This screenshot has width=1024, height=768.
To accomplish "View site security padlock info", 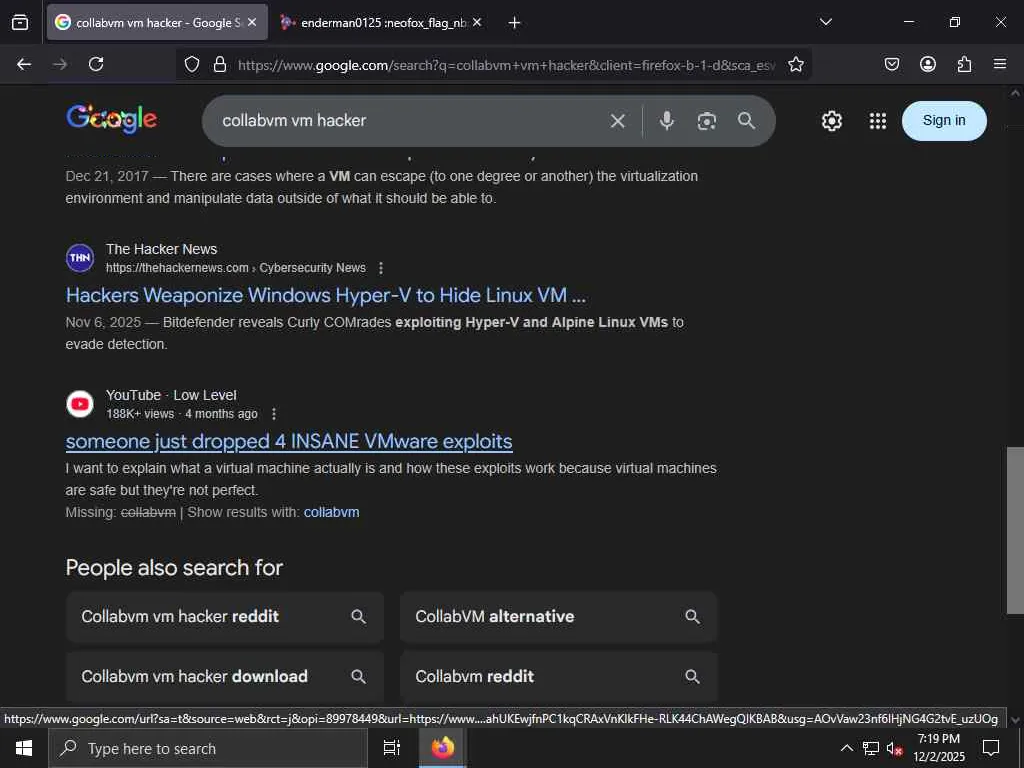I will click(x=220, y=64).
